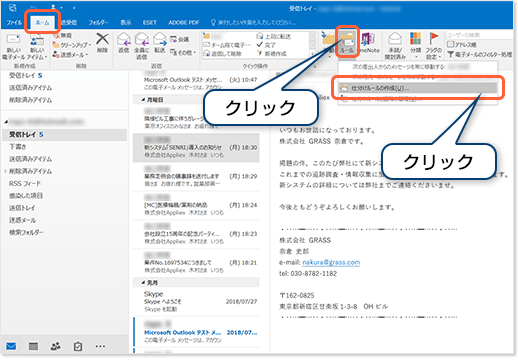
Task: Click the three-dots more navigation options
Action: [100, 346]
